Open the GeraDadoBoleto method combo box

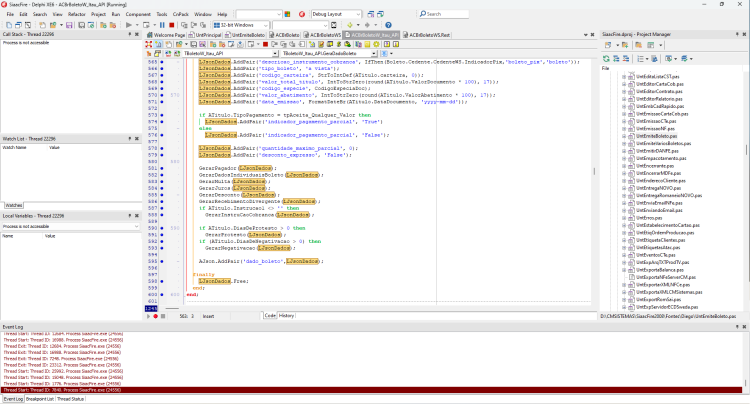click(374, 54)
